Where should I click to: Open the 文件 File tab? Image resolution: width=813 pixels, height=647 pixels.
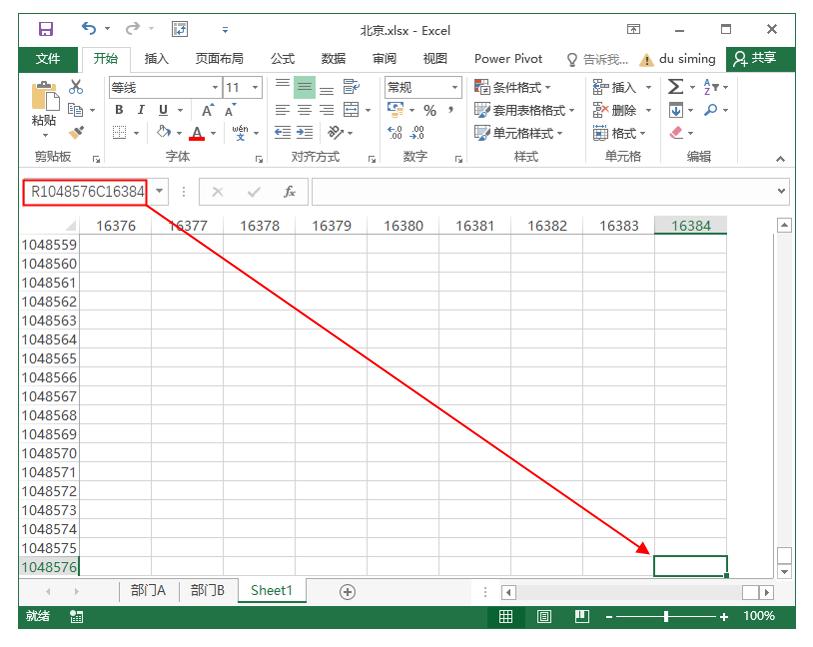tap(48, 59)
